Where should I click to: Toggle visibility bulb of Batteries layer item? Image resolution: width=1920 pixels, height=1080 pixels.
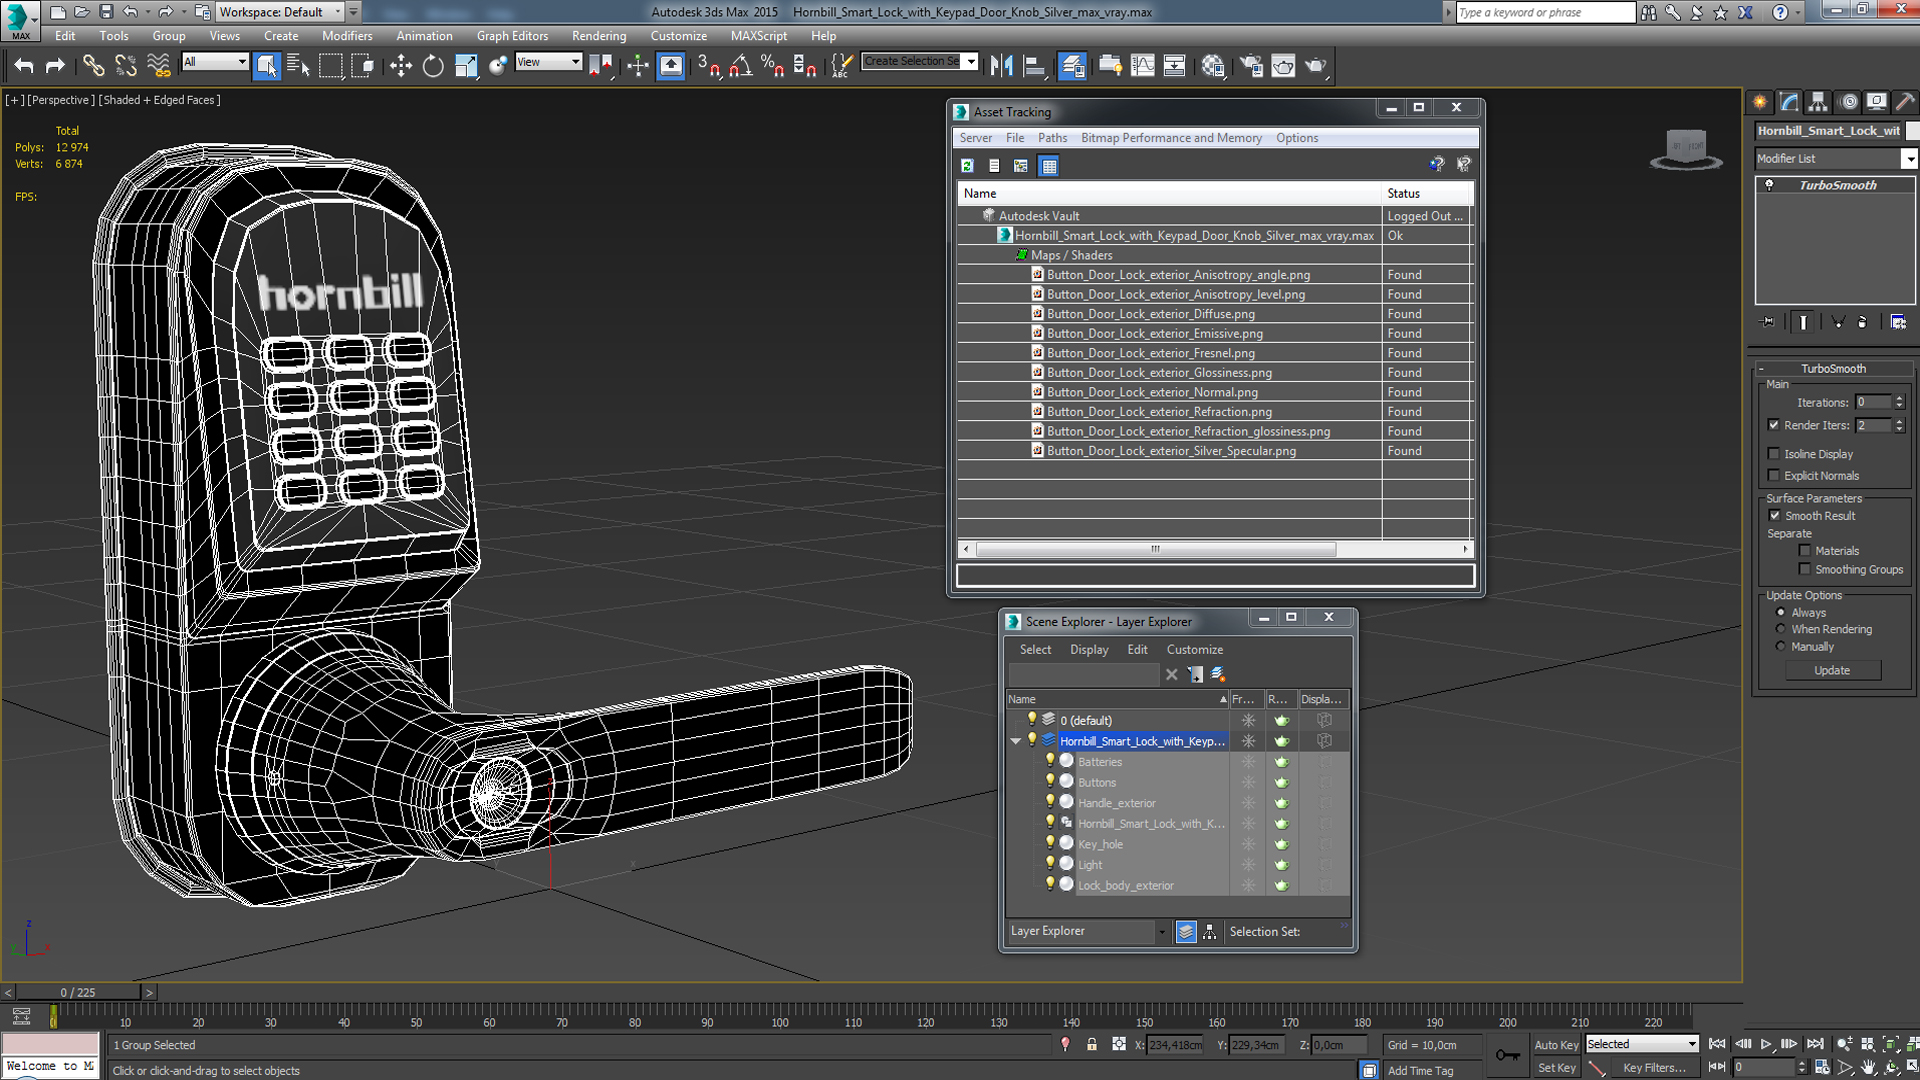pos(1050,761)
